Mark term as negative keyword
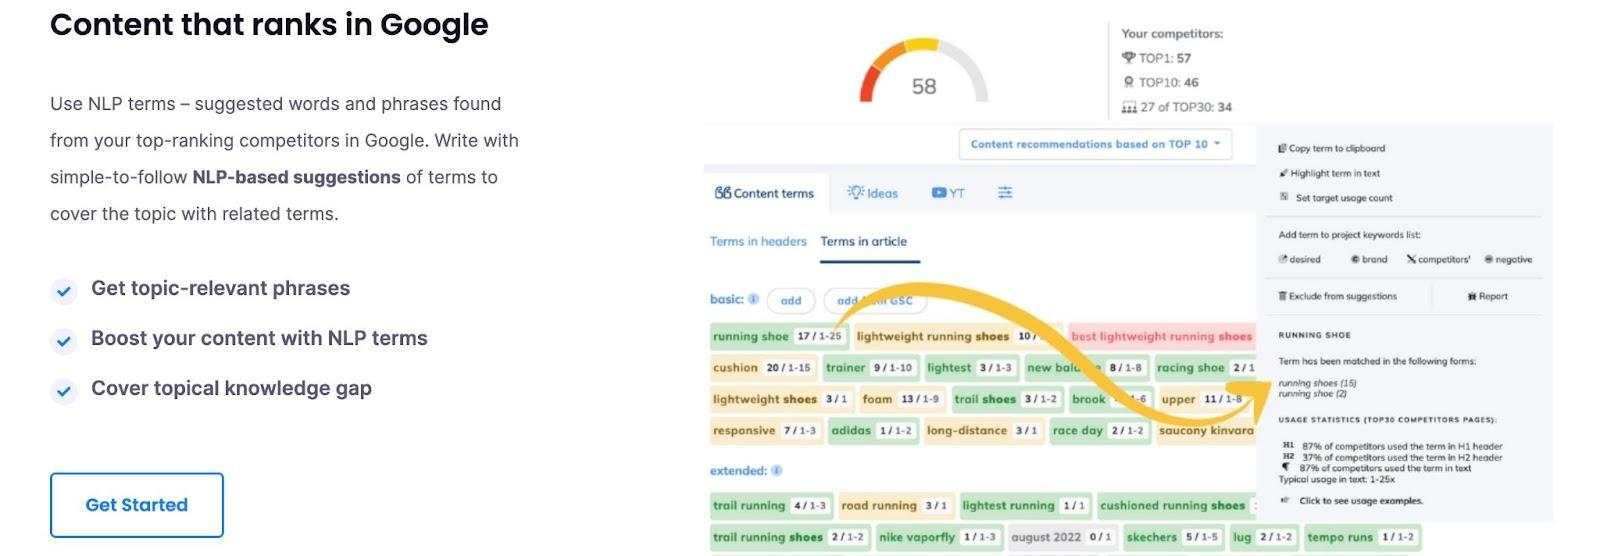The image size is (1600, 556). pyautogui.click(x=1508, y=259)
